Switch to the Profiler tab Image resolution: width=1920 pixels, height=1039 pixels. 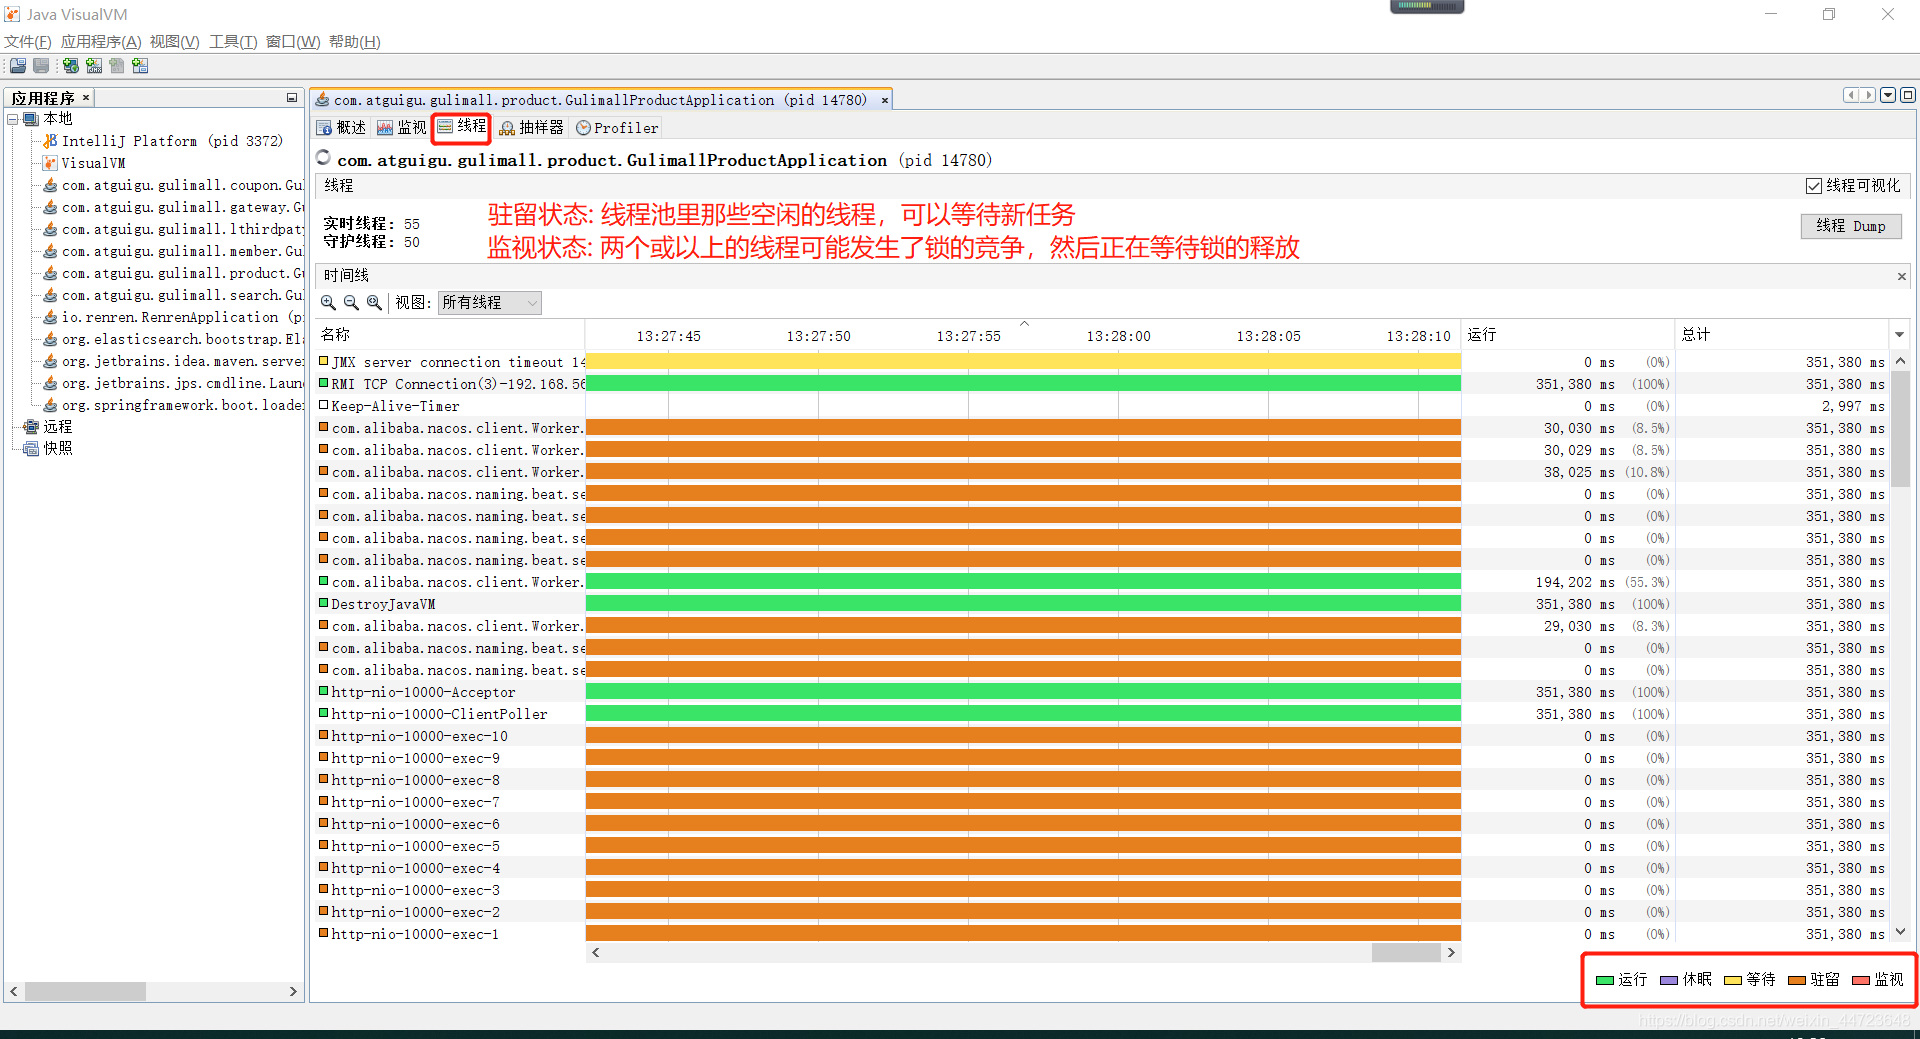point(617,128)
